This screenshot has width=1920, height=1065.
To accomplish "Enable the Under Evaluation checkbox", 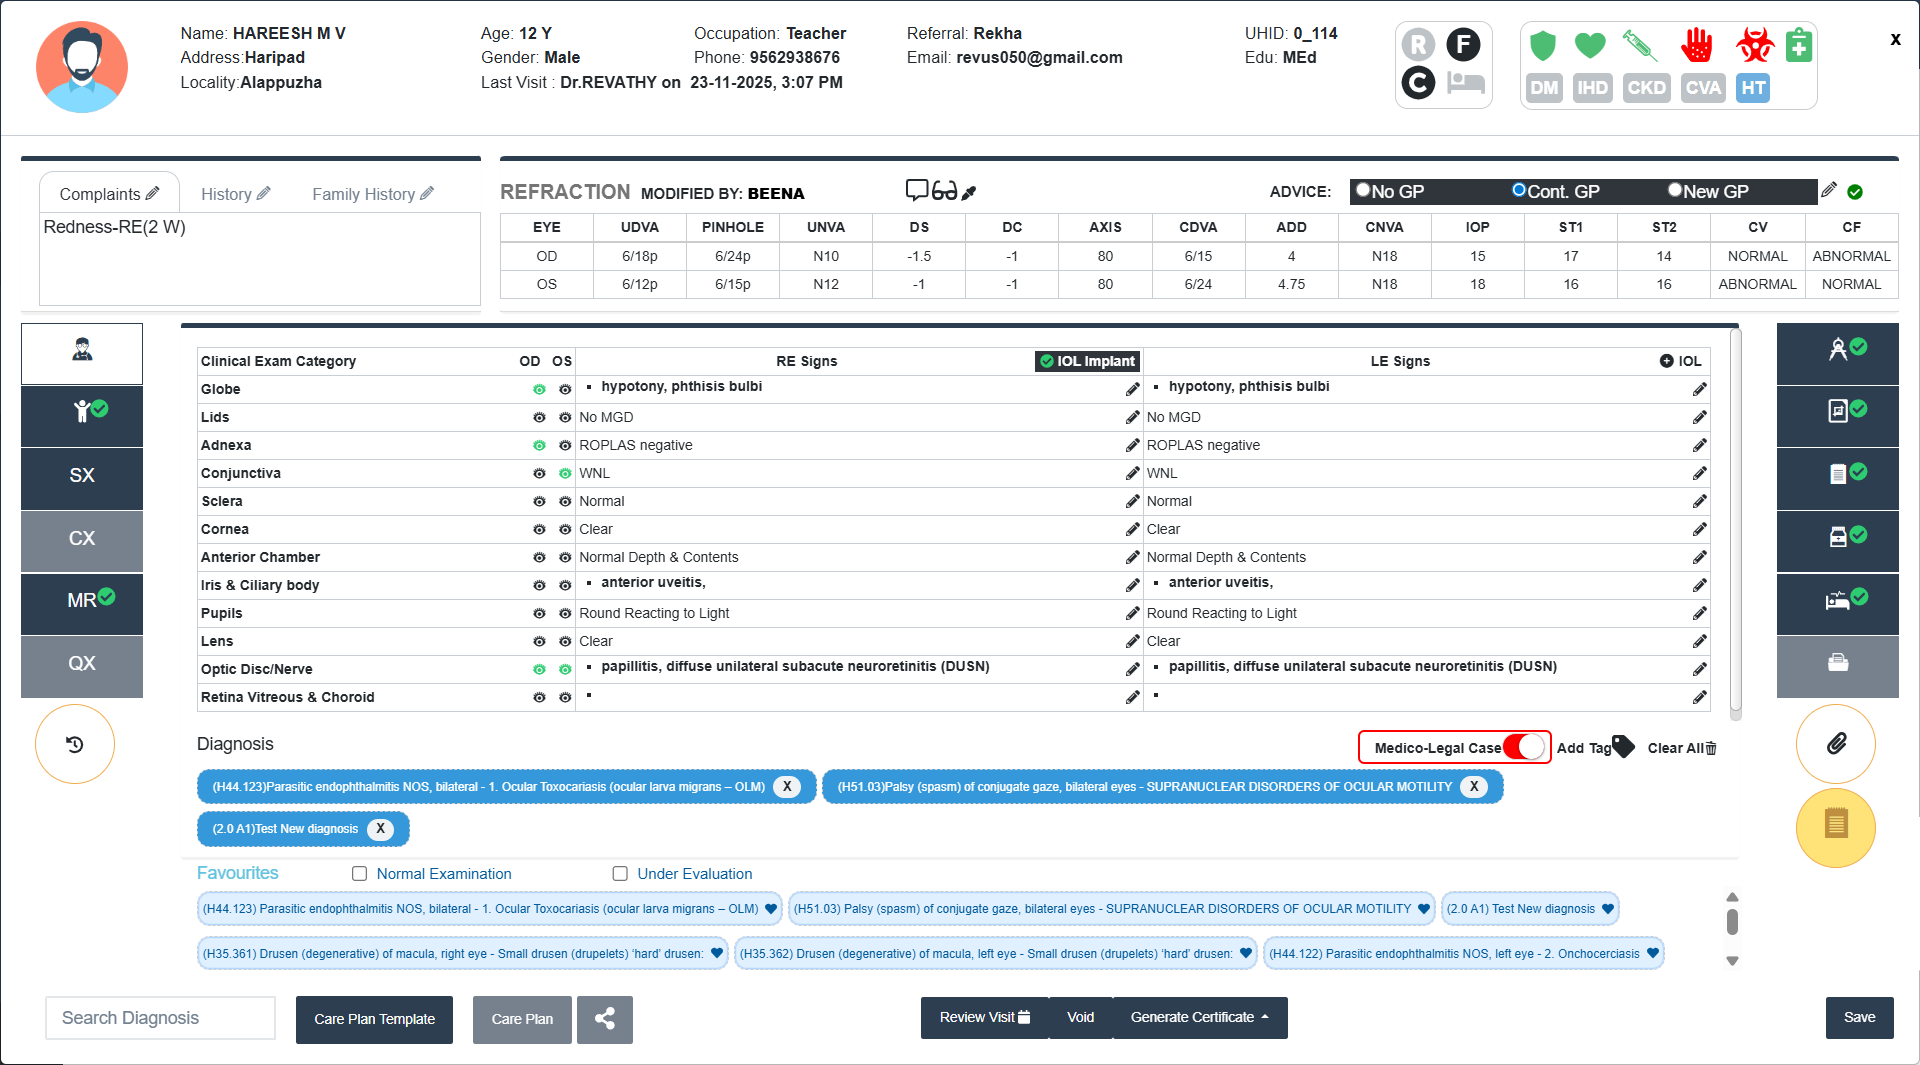I will [x=620, y=874].
